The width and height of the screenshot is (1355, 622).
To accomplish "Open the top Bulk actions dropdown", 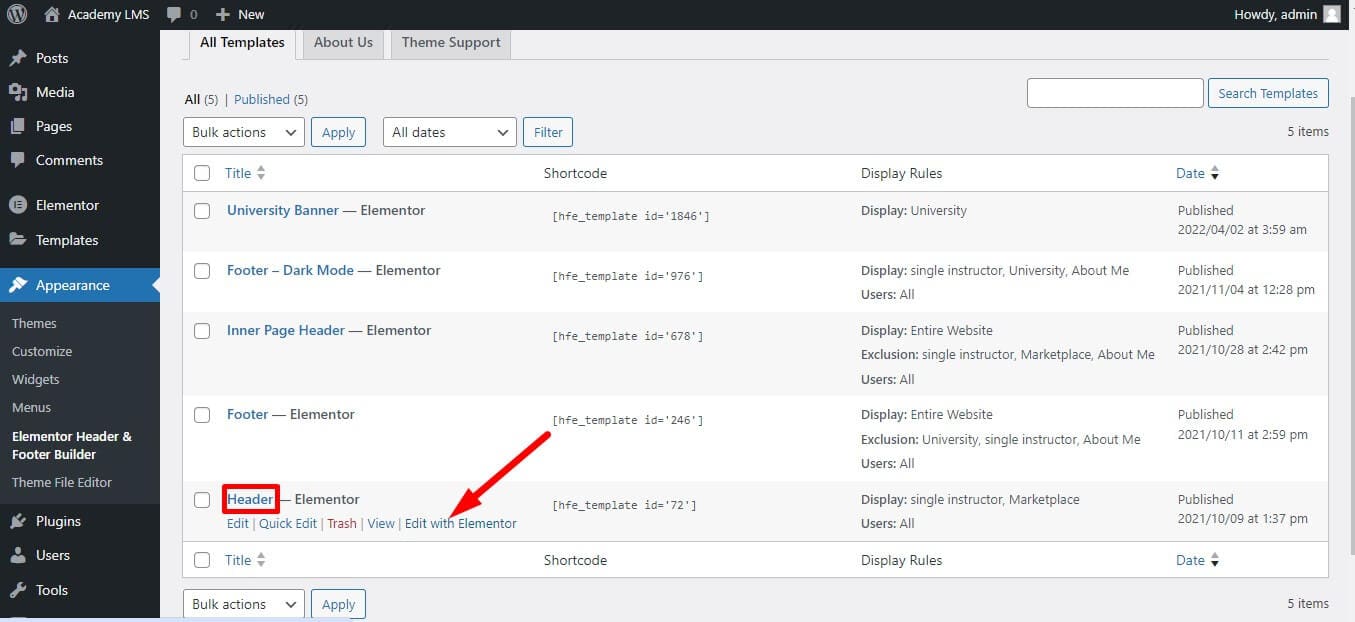I will [244, 132].
